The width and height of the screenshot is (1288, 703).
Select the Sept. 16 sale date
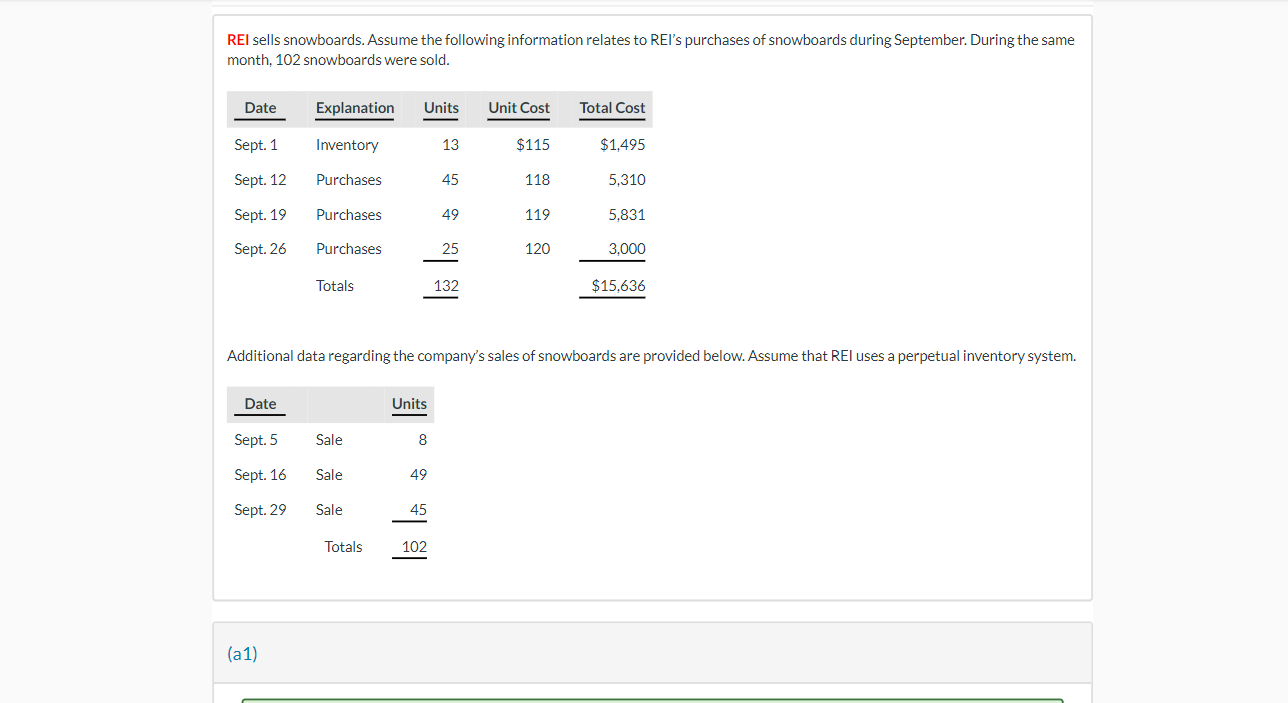point(260,475)
